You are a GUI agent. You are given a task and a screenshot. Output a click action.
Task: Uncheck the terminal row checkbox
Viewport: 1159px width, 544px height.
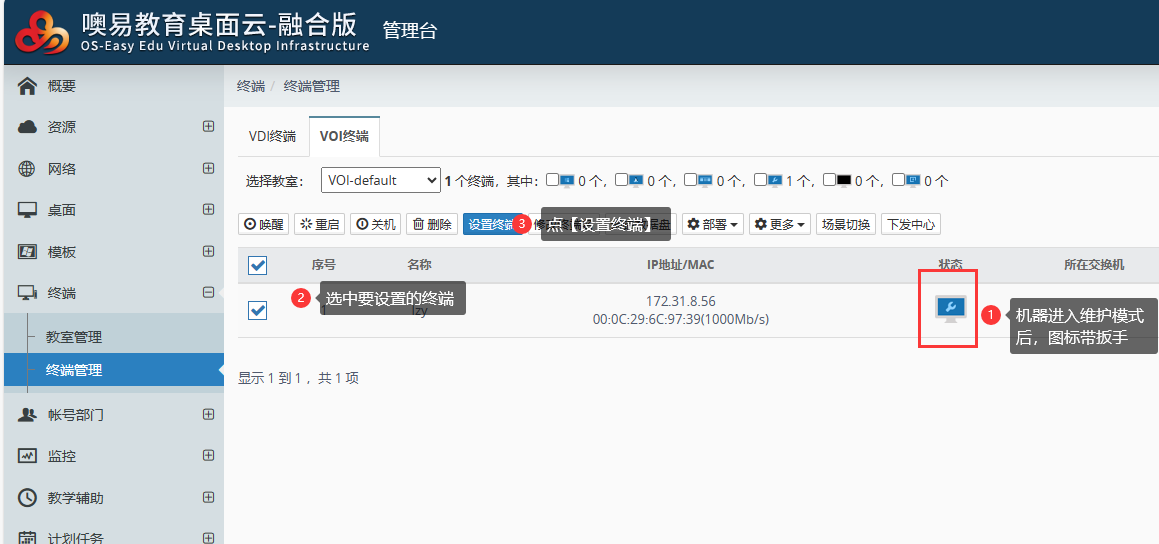258,311
